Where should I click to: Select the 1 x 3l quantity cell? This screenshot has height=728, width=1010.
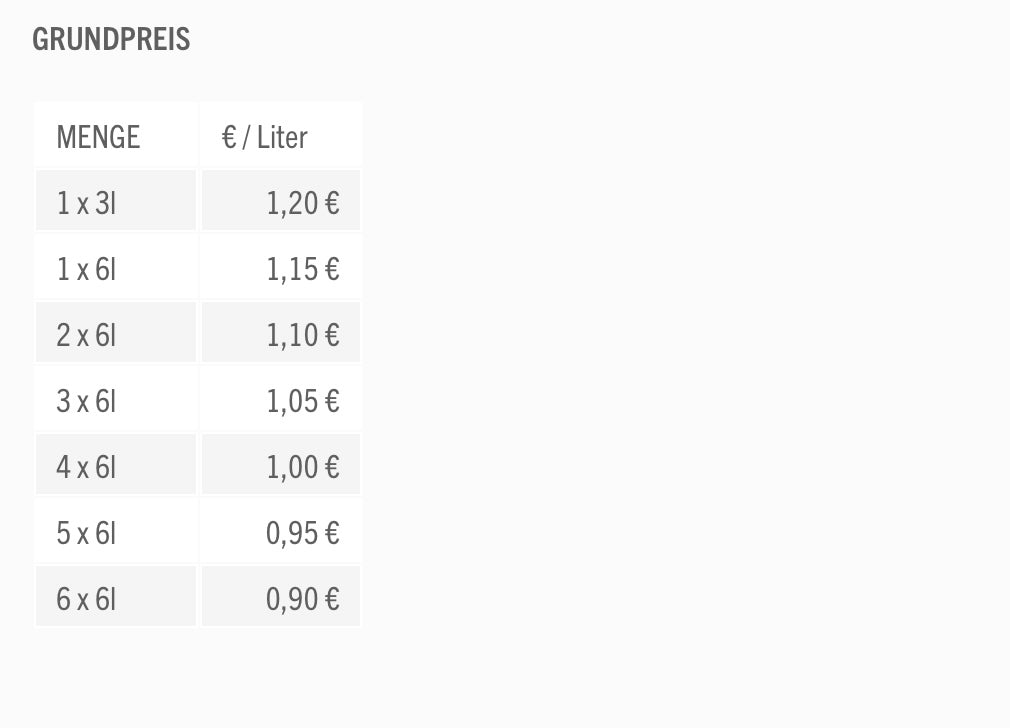click(x=86, y=203)
